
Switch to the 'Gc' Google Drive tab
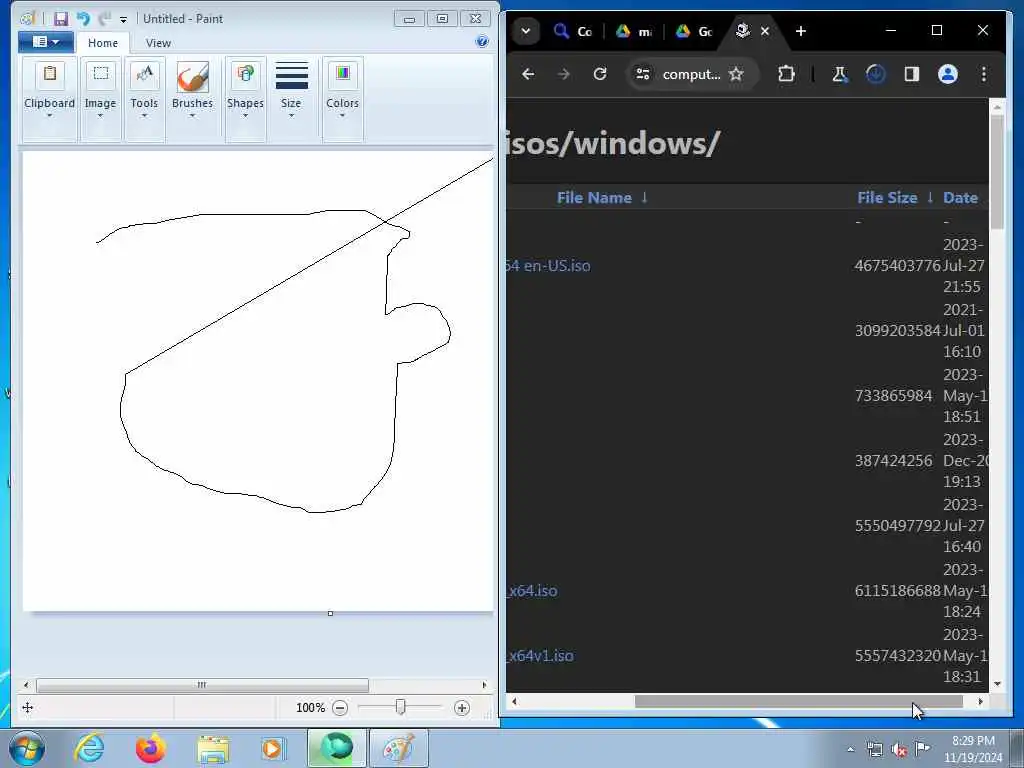[694, 31]
